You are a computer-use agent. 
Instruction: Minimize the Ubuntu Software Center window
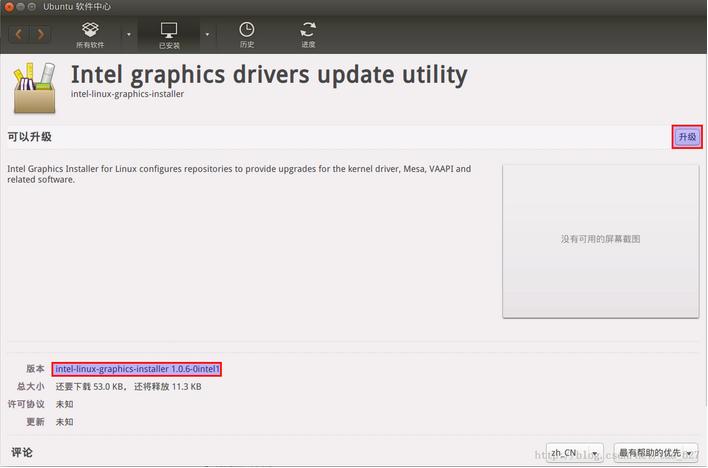(20, 7)
